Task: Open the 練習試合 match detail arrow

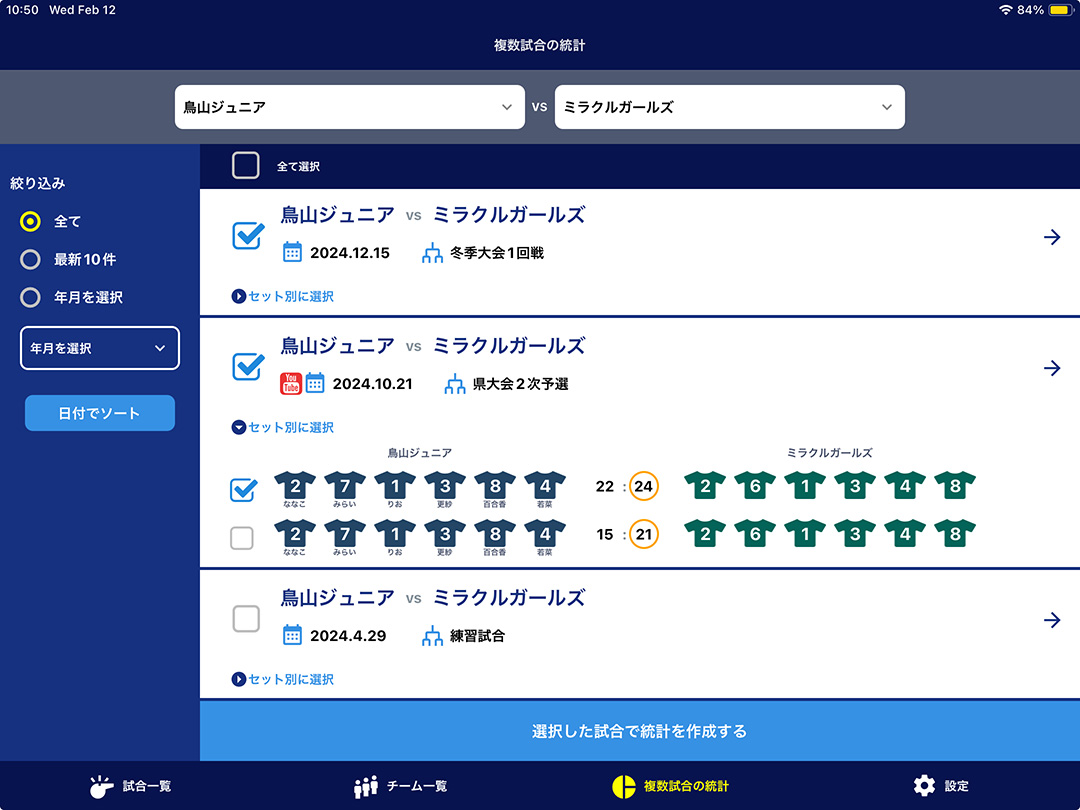Action: pos(1051,620)
